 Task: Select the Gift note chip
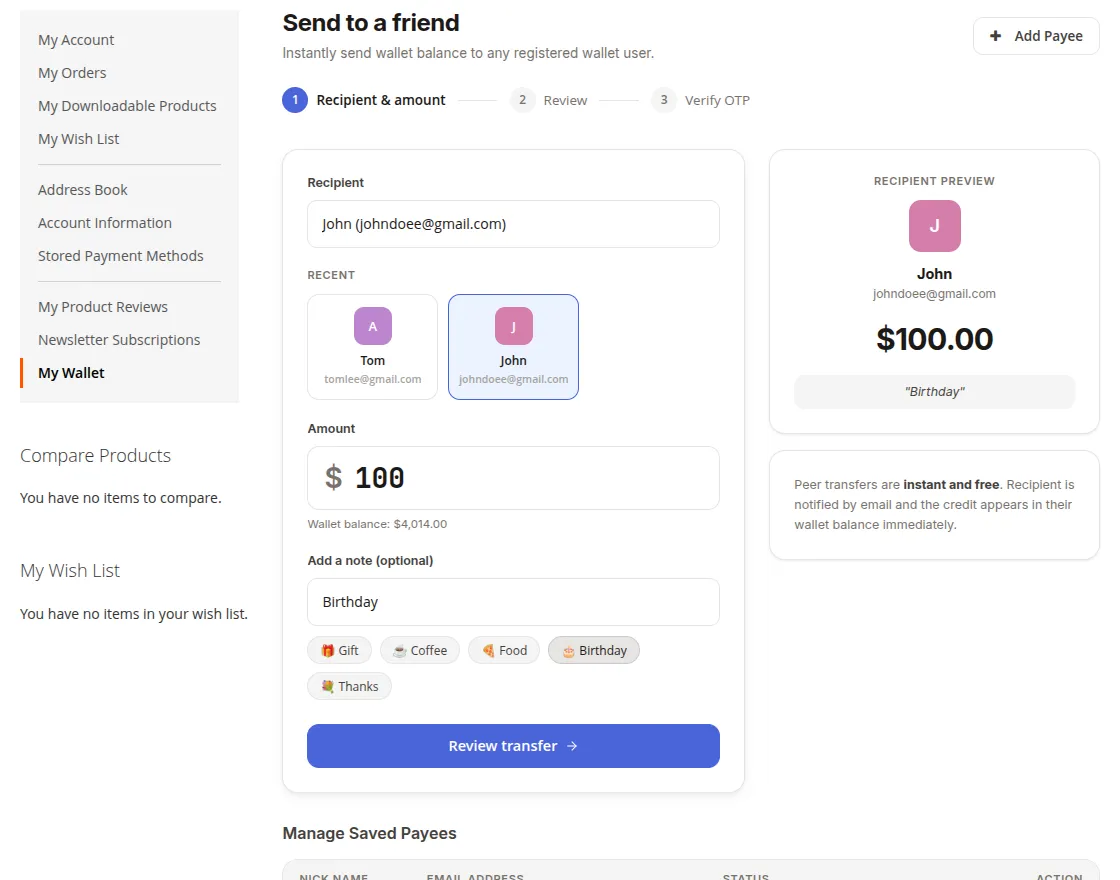coord(339,651)
